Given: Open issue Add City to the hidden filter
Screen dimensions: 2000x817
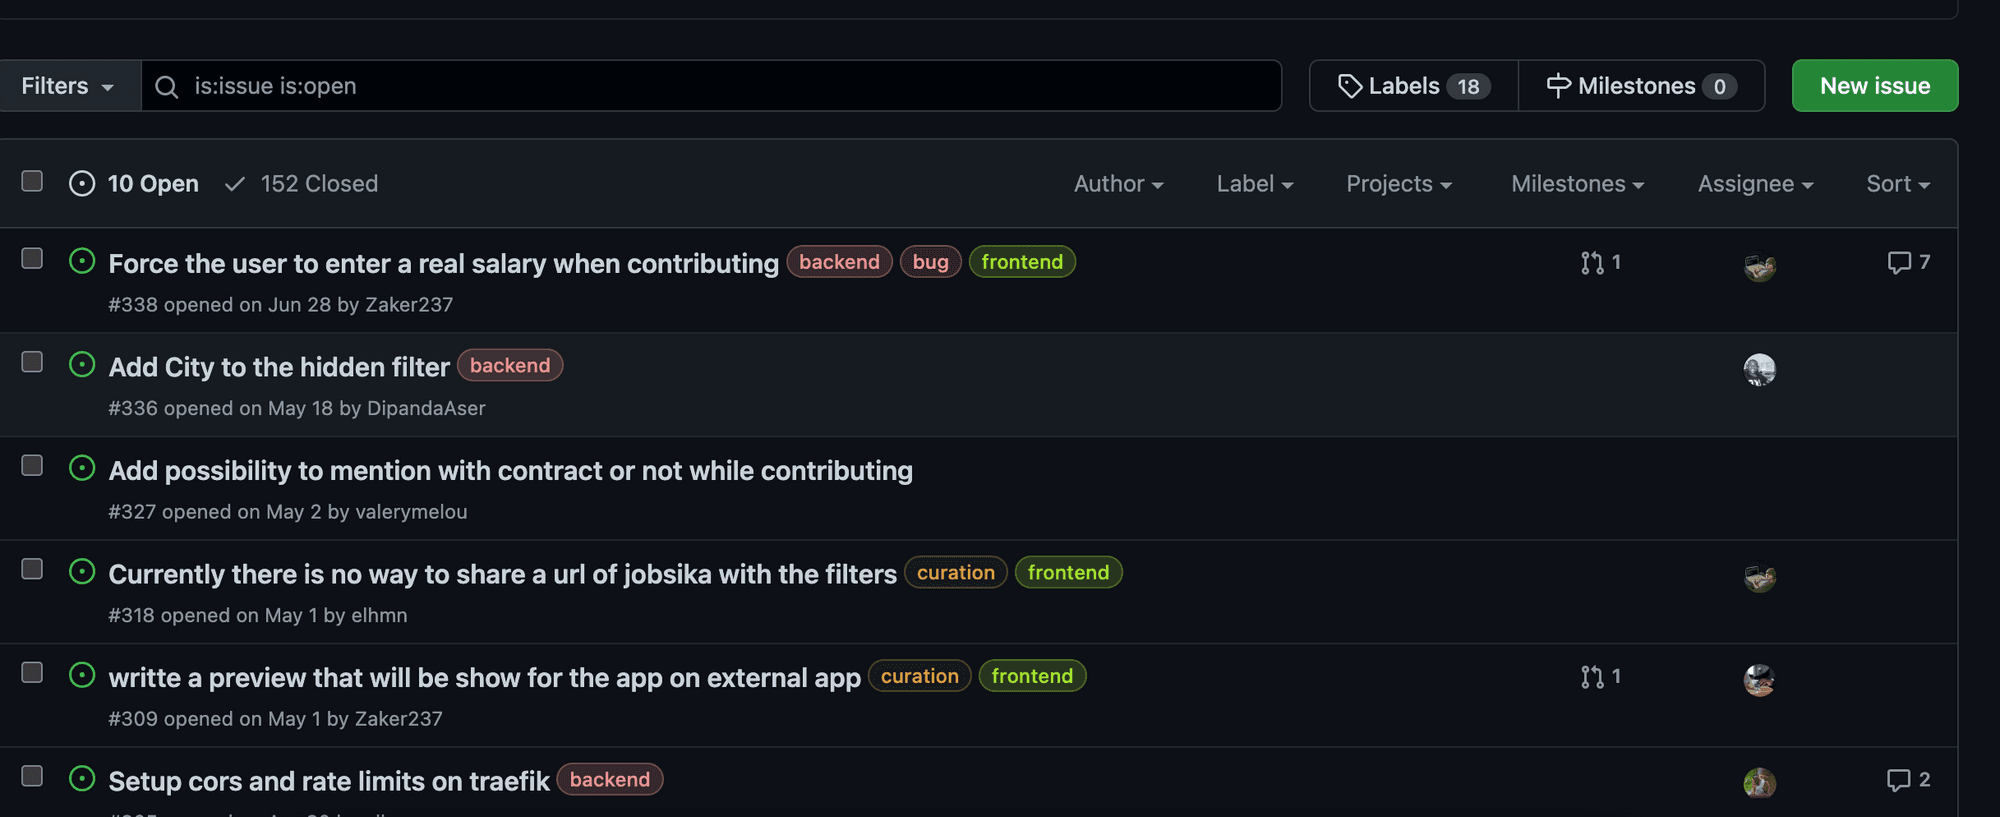Looking at the screenshot, I should click(x=279, y=367).
